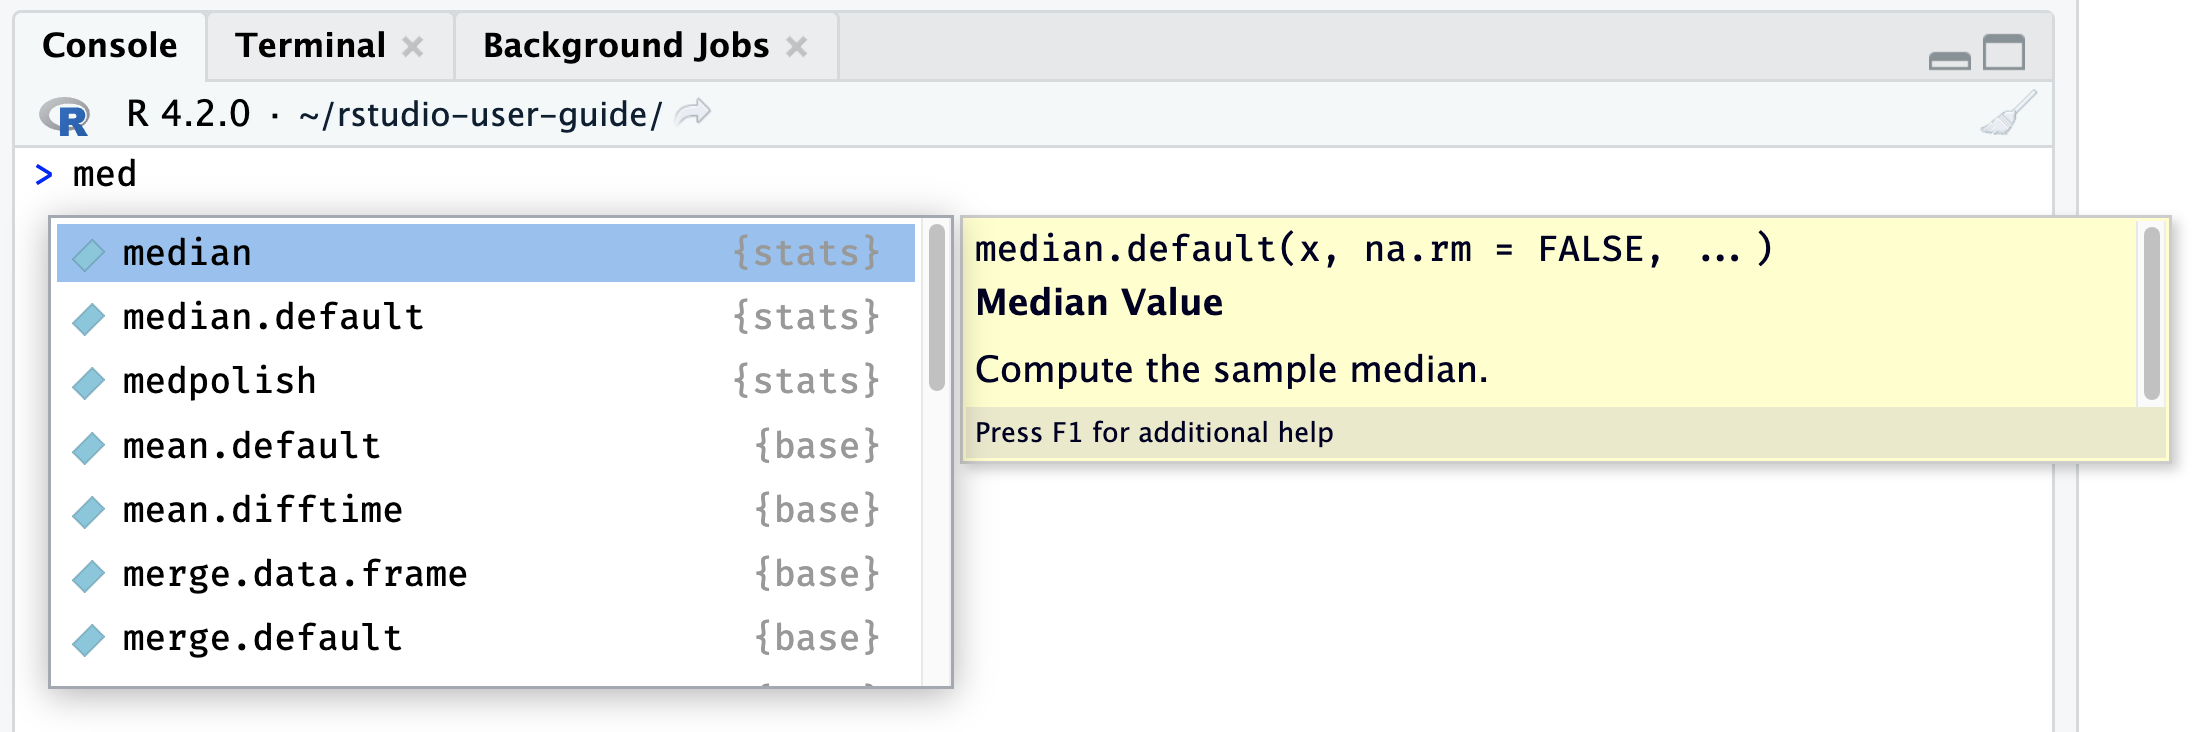Click the R logo icon
Viewport: 2198px width, 732px height.
[65, 116]
